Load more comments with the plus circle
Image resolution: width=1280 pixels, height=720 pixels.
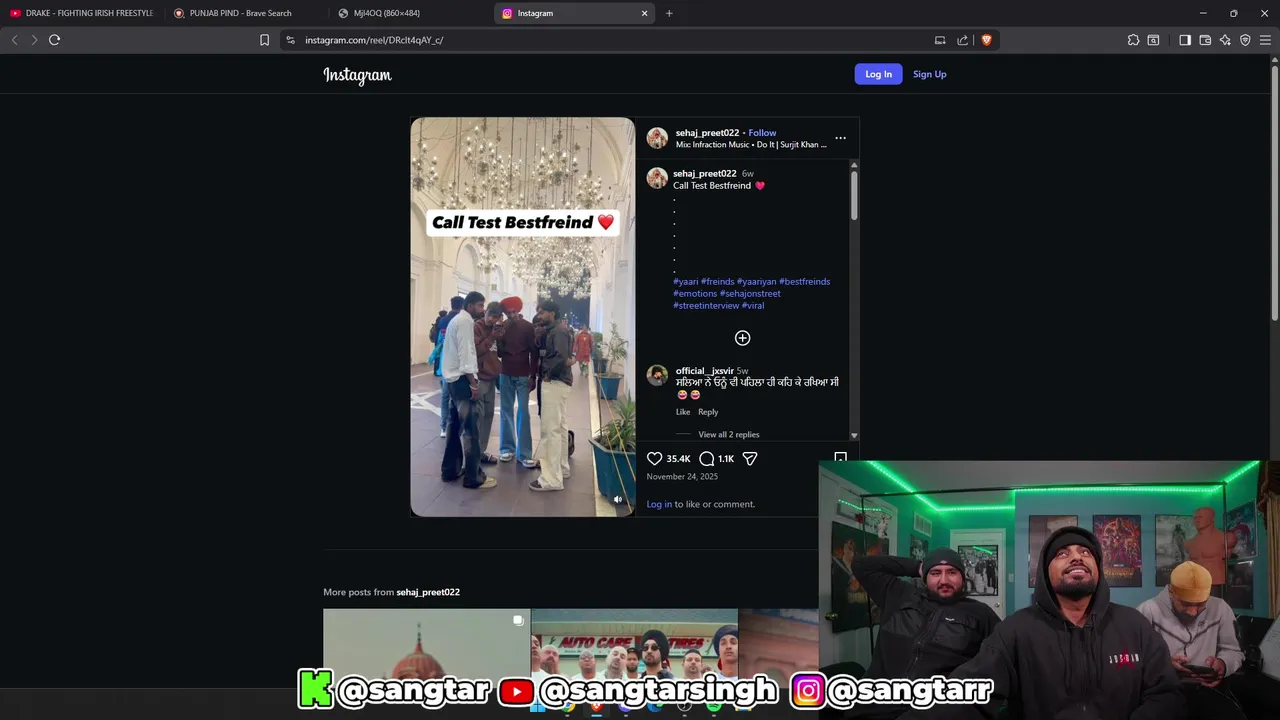[x=742, y=338]
